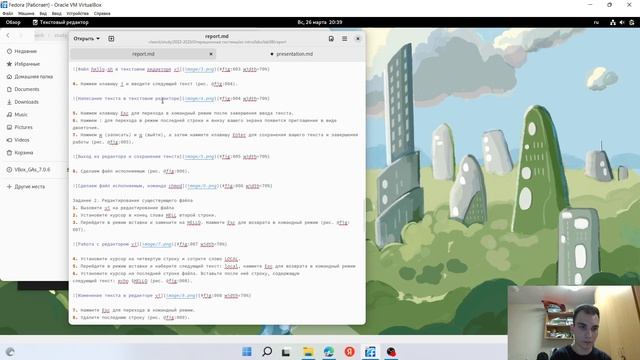Click the image/6.png link in editor
This screenshot has width=640, height=360.
click(202, 186)
